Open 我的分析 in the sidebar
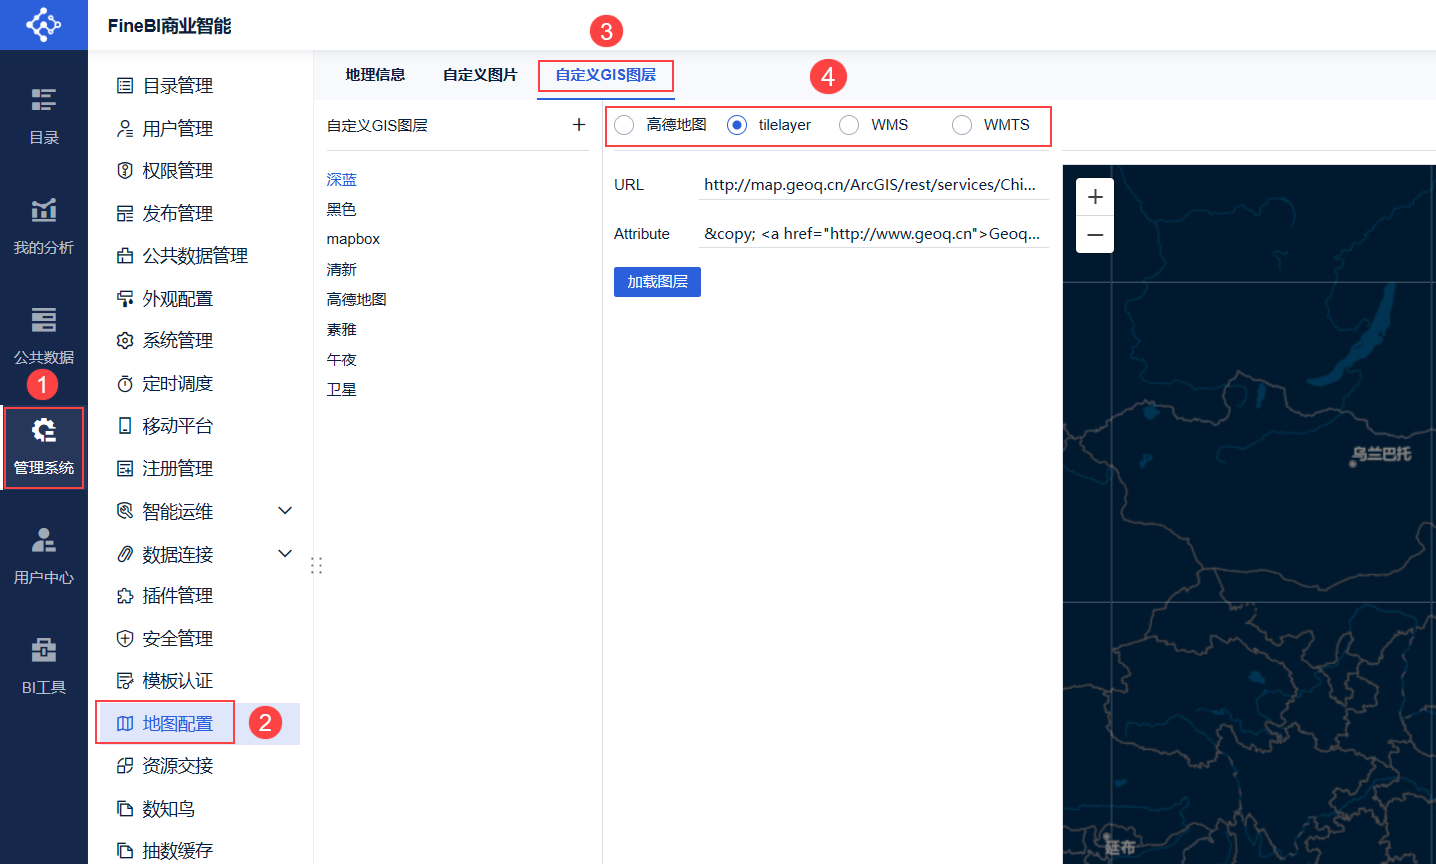Image resolution: width=1436 pixels, height=864 pixels. click(x=44, y=226)
